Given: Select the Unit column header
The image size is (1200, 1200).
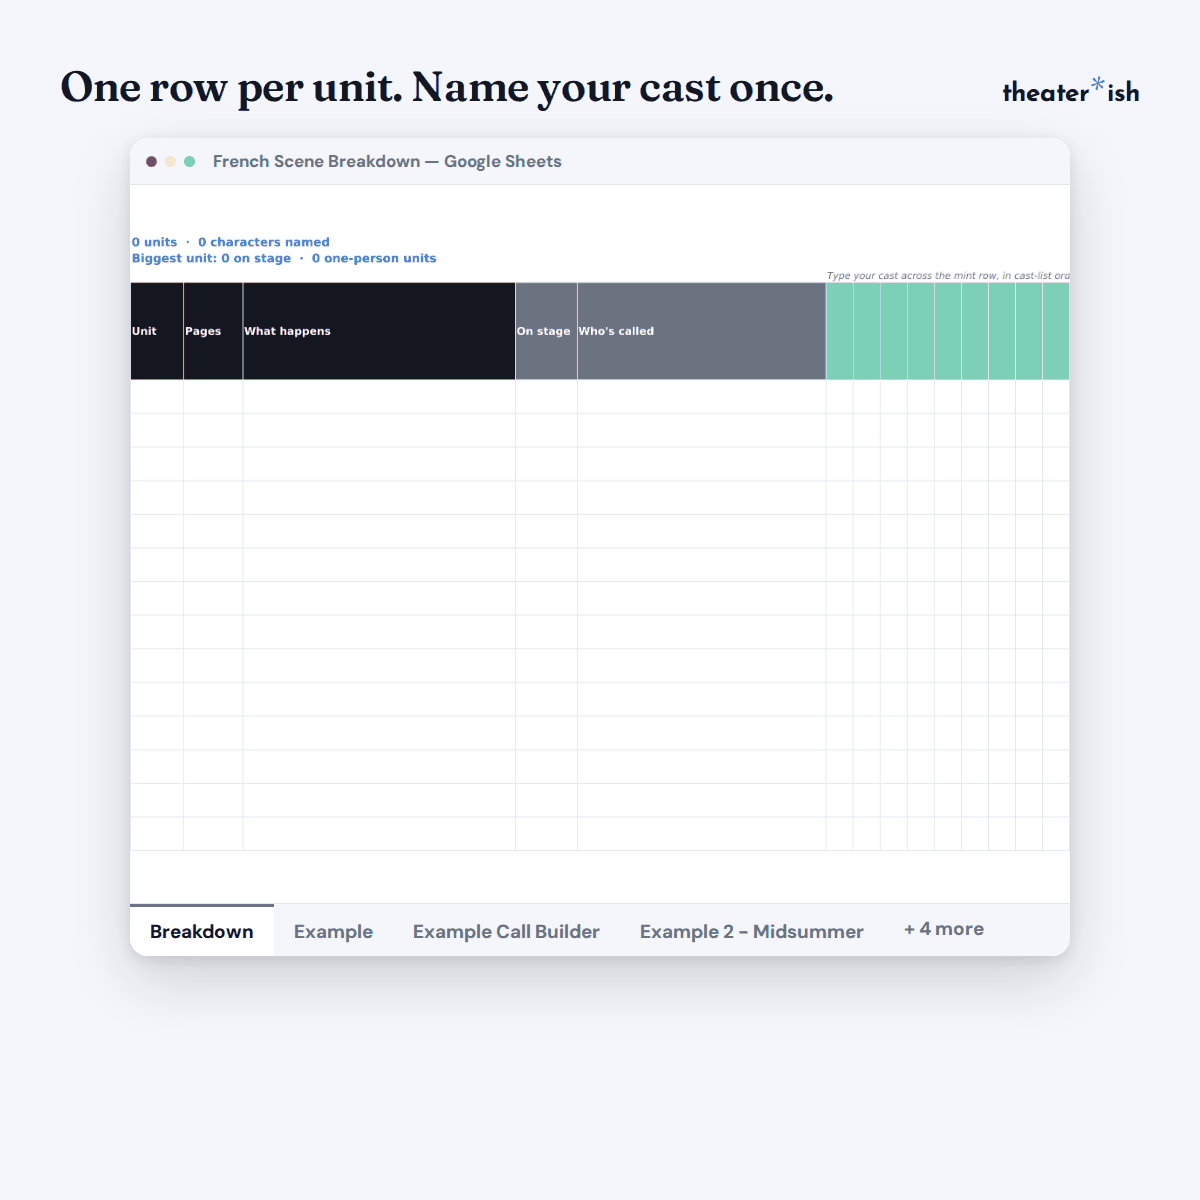Looking at the screenshot, I should coord(157,331).
